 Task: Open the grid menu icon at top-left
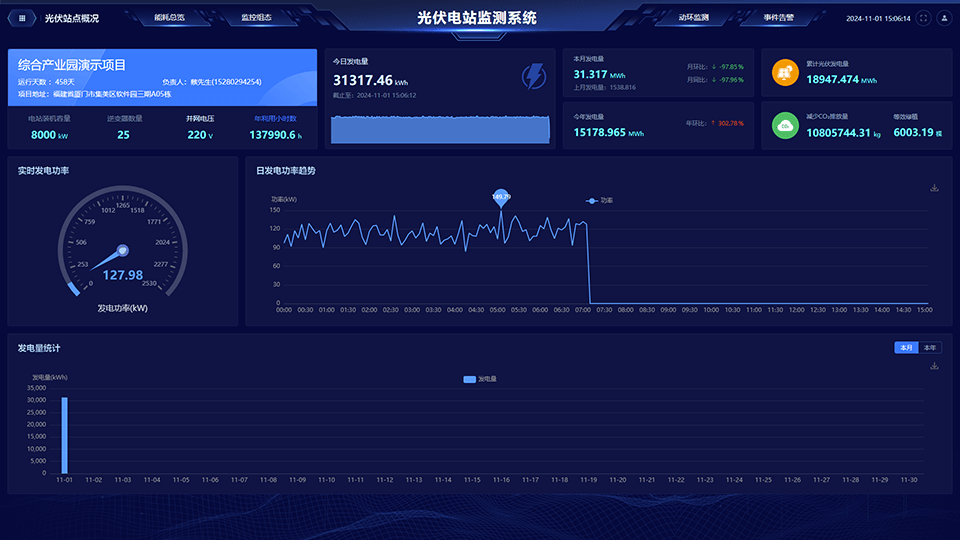click(22, 18)
